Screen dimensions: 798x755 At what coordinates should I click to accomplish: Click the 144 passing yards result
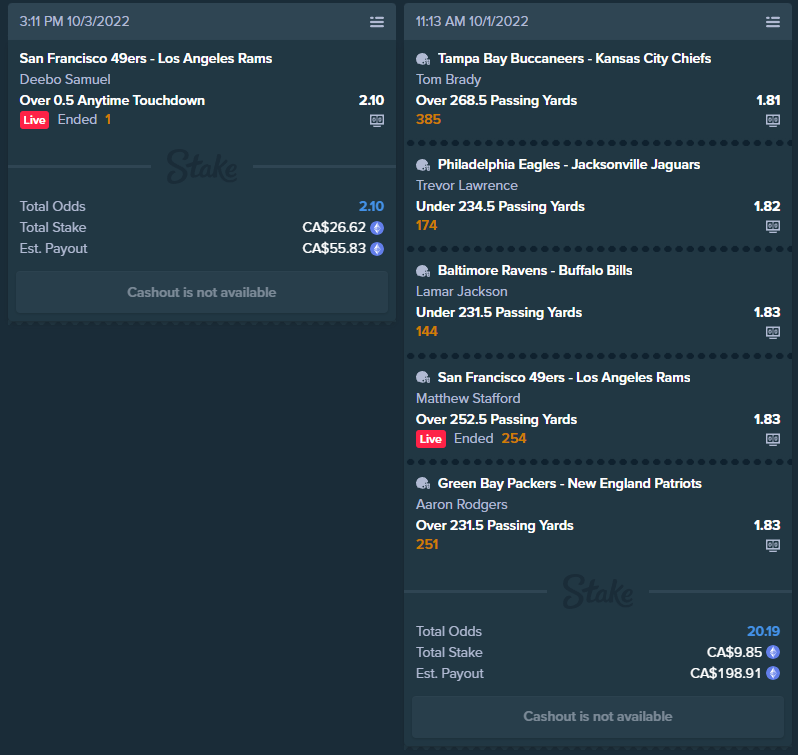426,331
